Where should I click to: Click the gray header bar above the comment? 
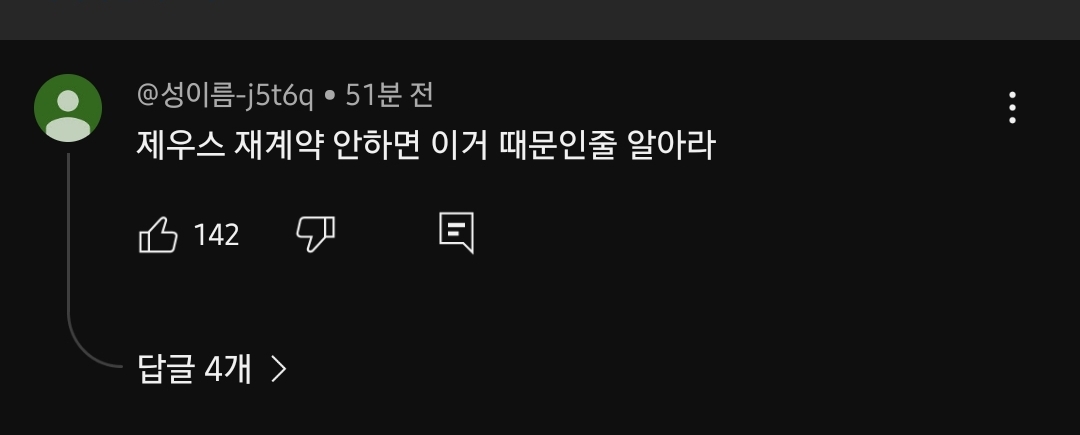pos(540,19)
